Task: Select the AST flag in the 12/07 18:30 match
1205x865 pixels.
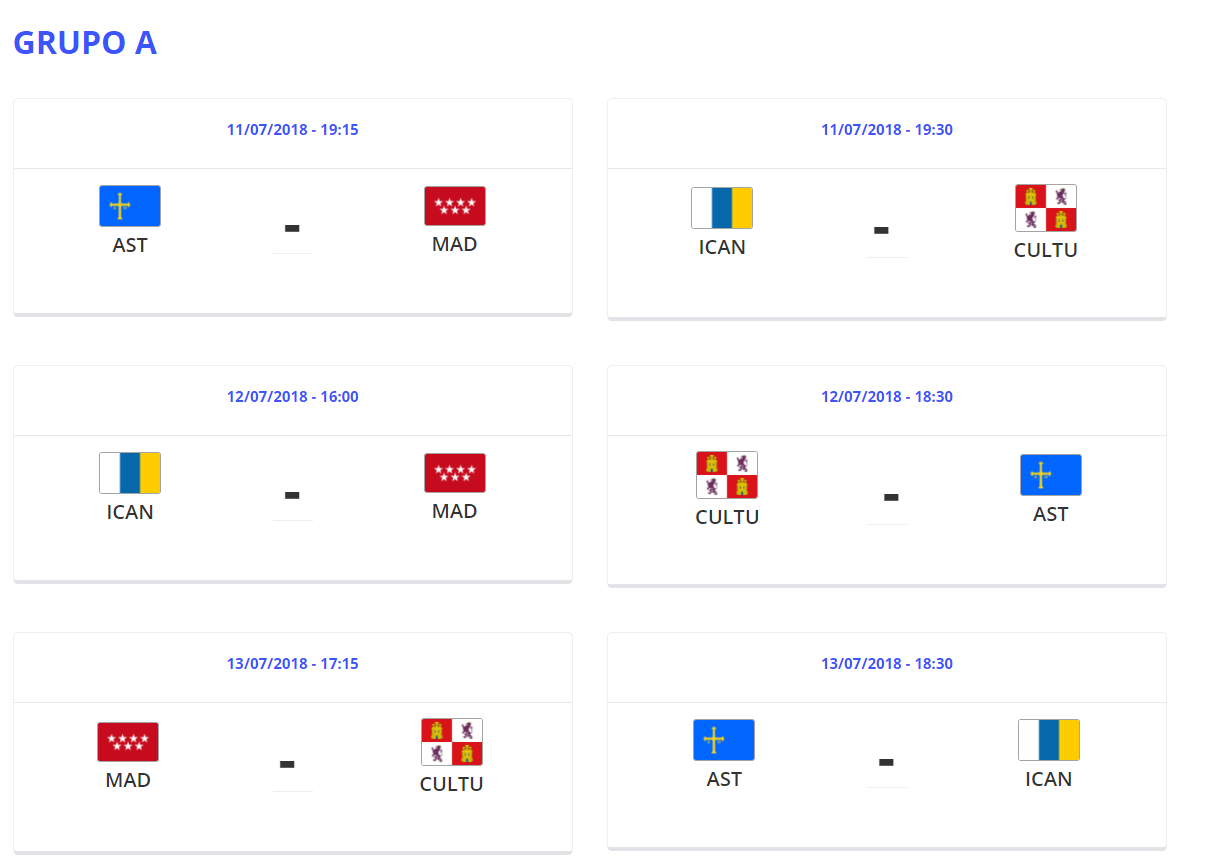Action: (x=1051, y=475)
